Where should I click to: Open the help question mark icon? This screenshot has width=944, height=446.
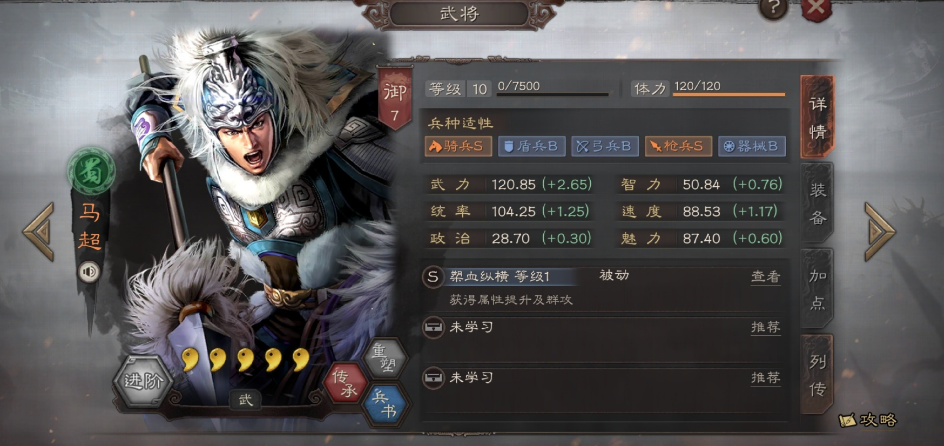point(772,8)
